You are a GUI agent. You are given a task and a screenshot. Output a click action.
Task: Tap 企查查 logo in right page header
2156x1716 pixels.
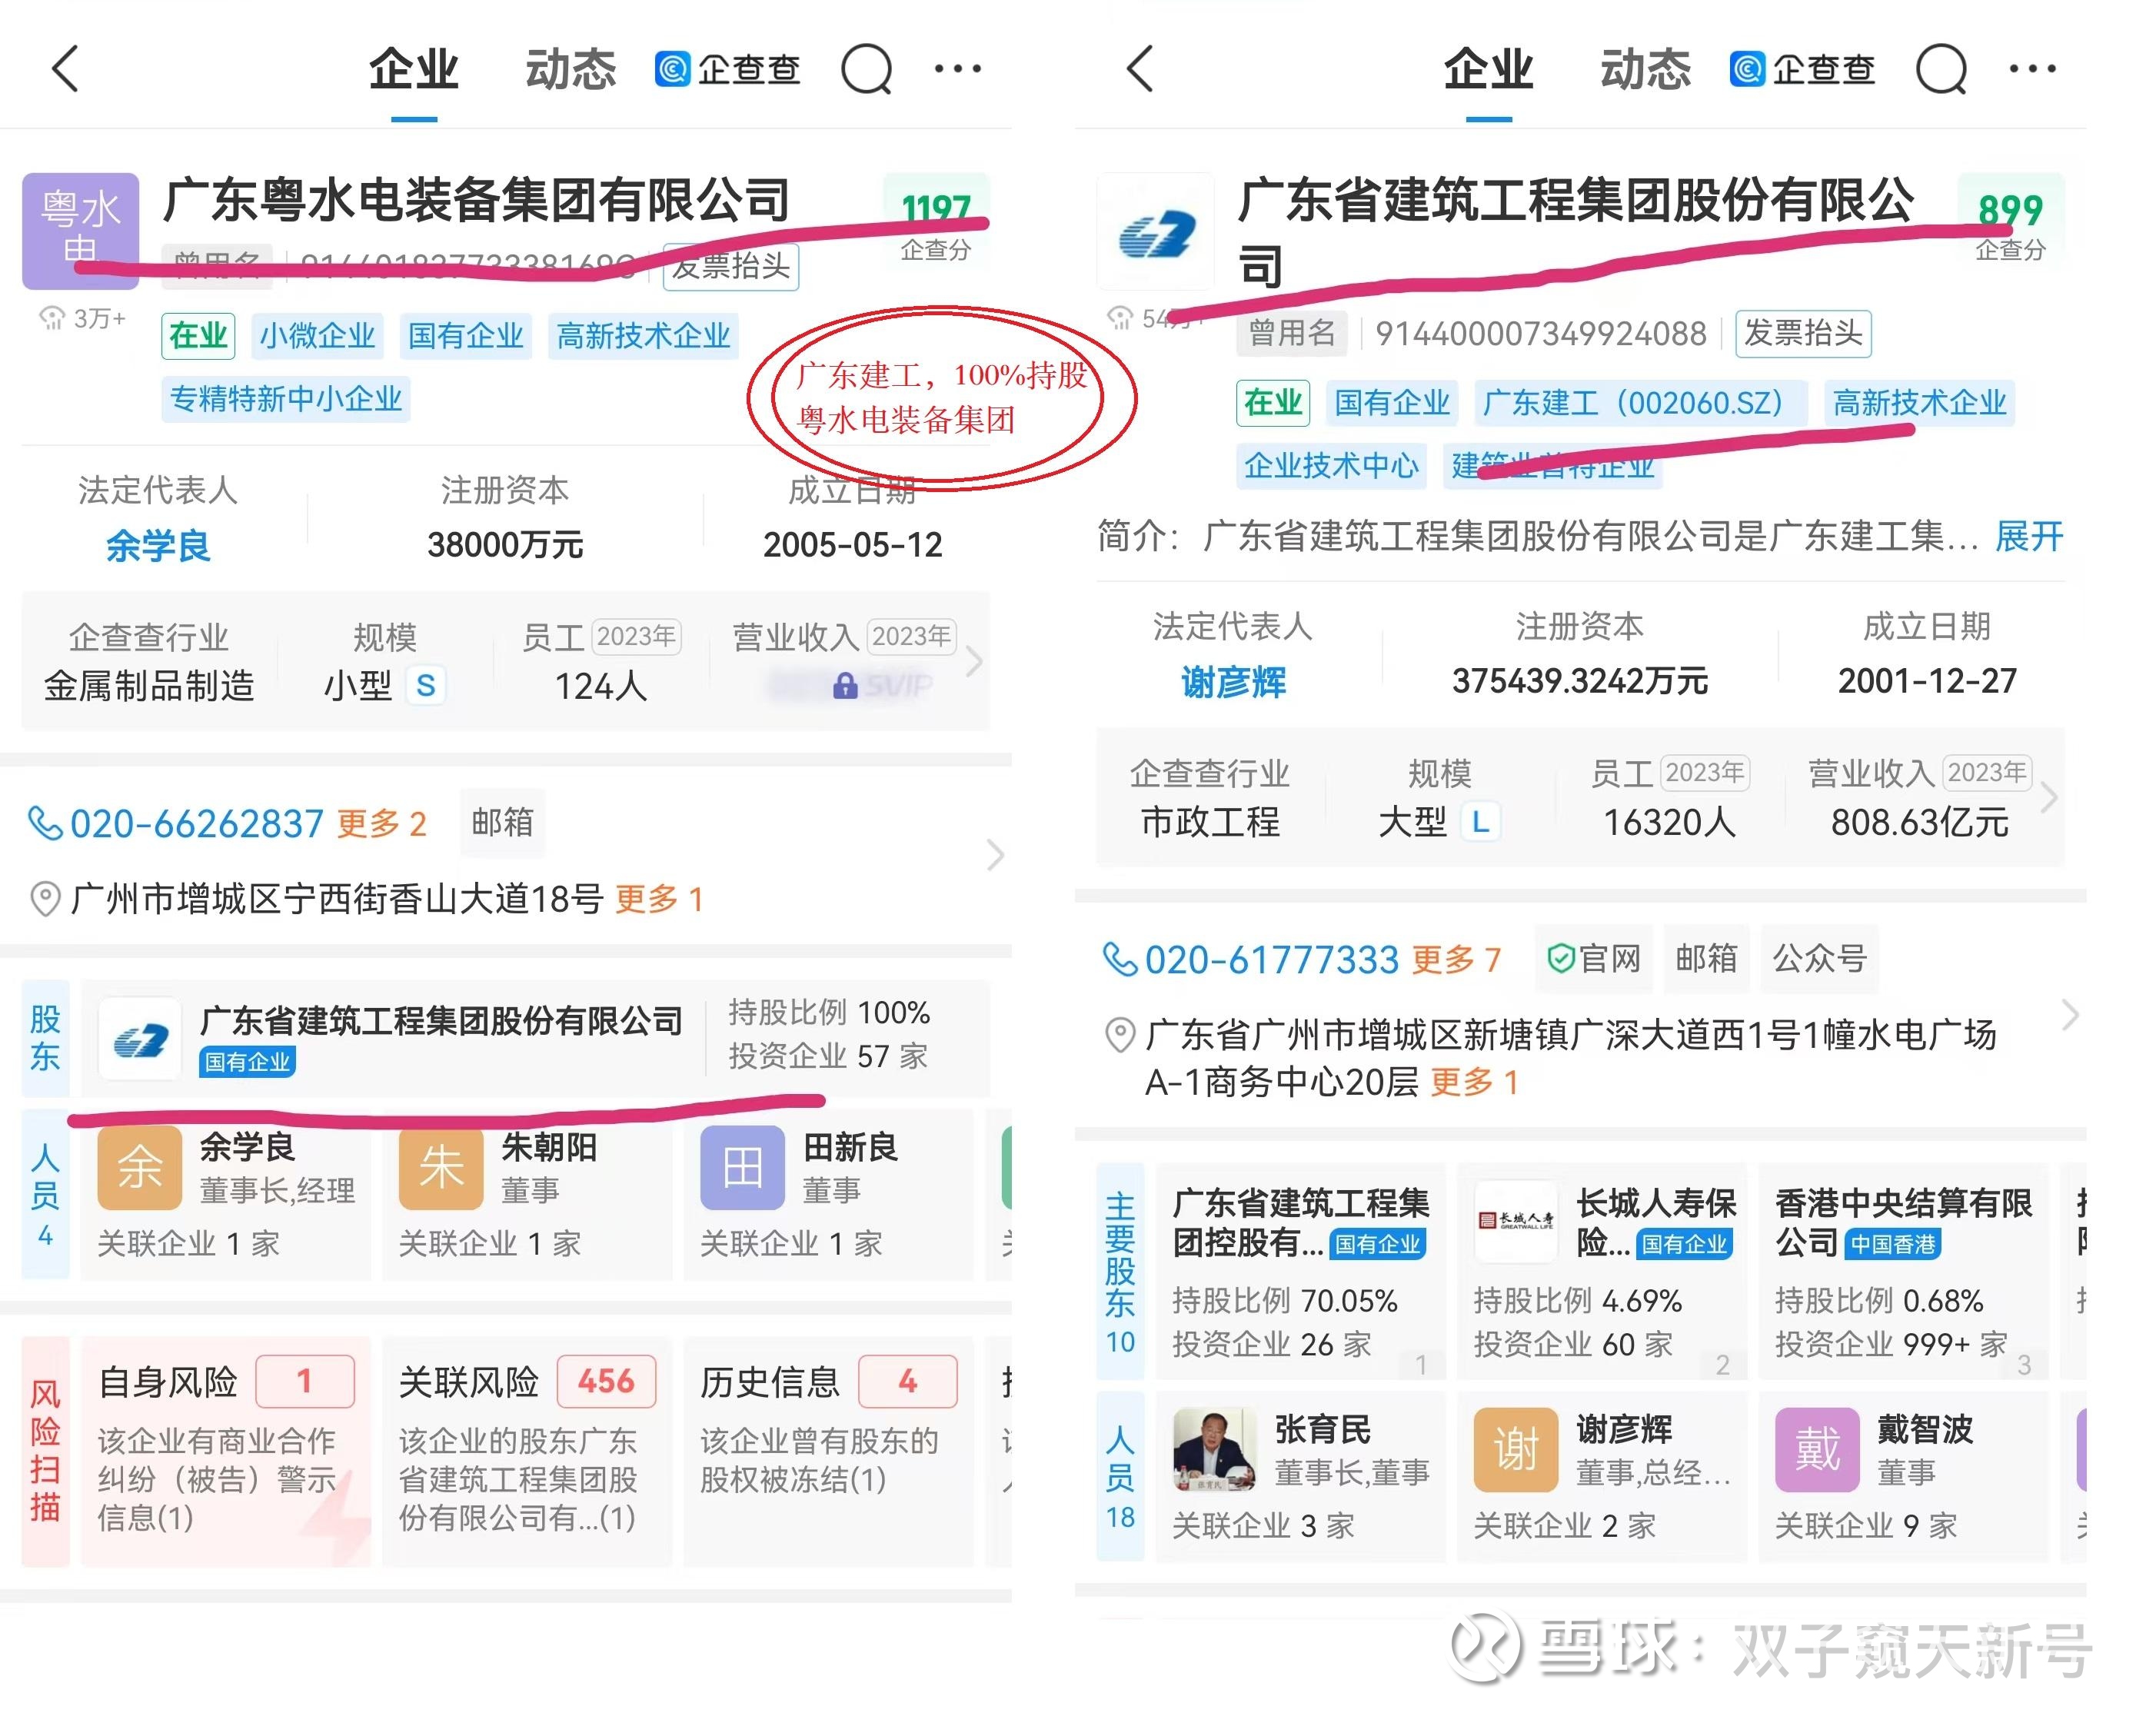click(1803, 69)
